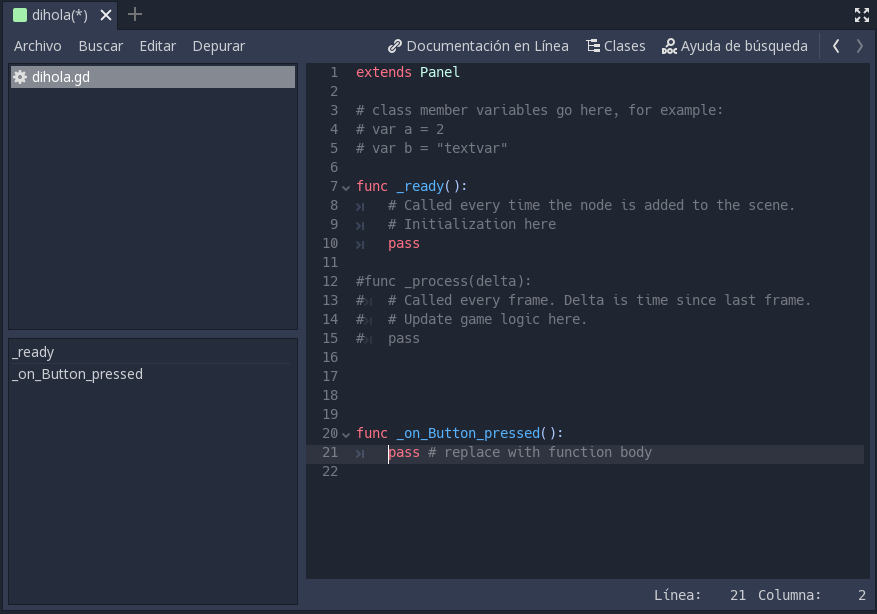
Task: Go back to previous edited document
Action: 836,46
